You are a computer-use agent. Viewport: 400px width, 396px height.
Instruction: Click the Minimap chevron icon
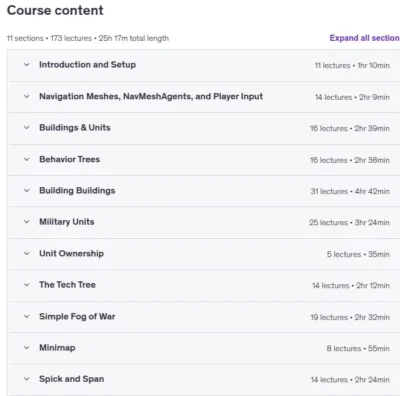[x=27, y=348]
